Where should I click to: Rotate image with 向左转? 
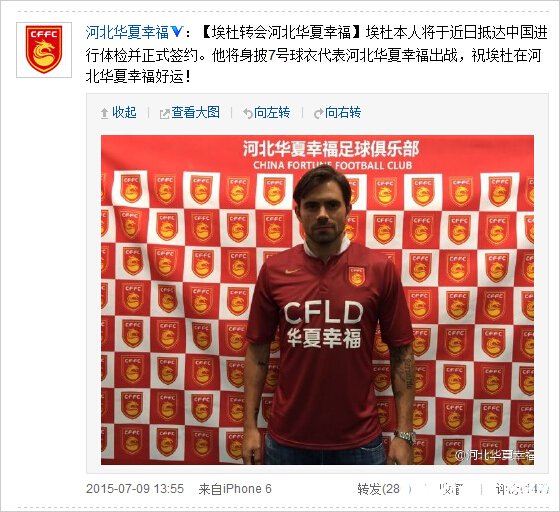point(272,112)
